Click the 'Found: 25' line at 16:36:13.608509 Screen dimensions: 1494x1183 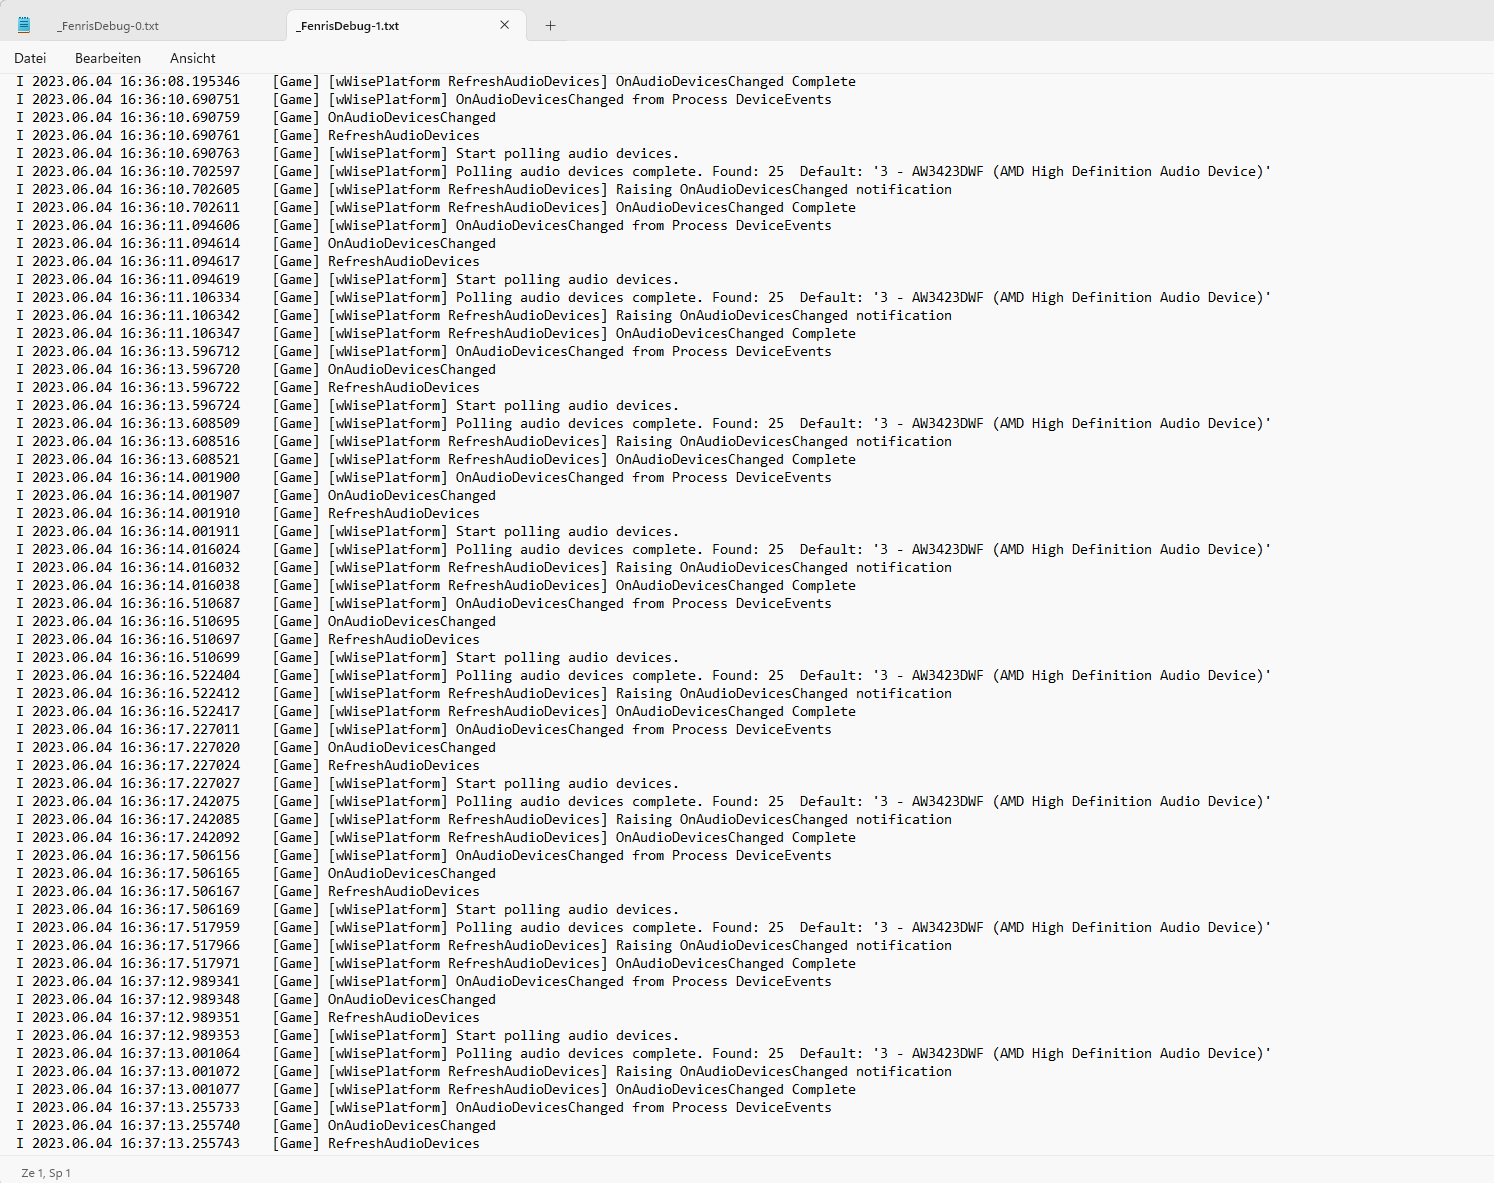tap(643, 424)
